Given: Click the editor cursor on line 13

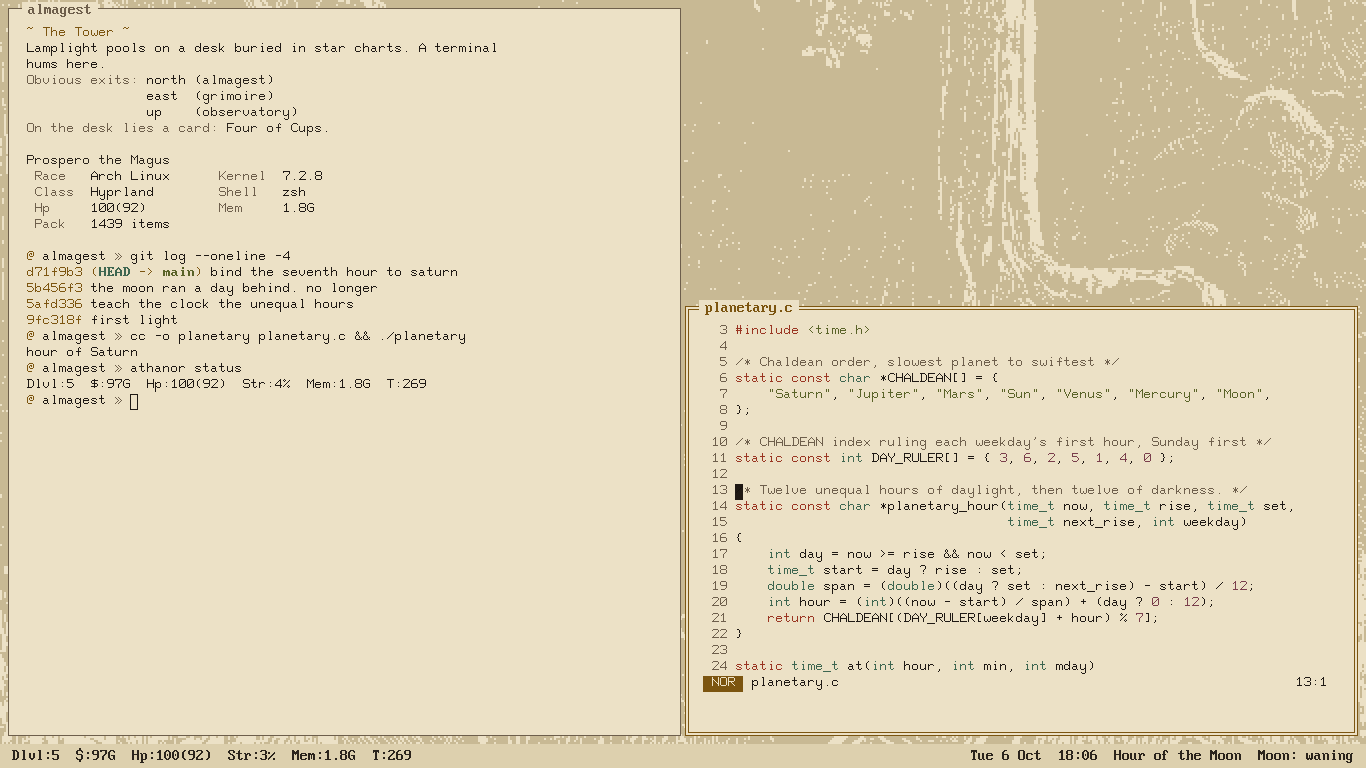Looking at the screenshot, I should pos(739,491).
